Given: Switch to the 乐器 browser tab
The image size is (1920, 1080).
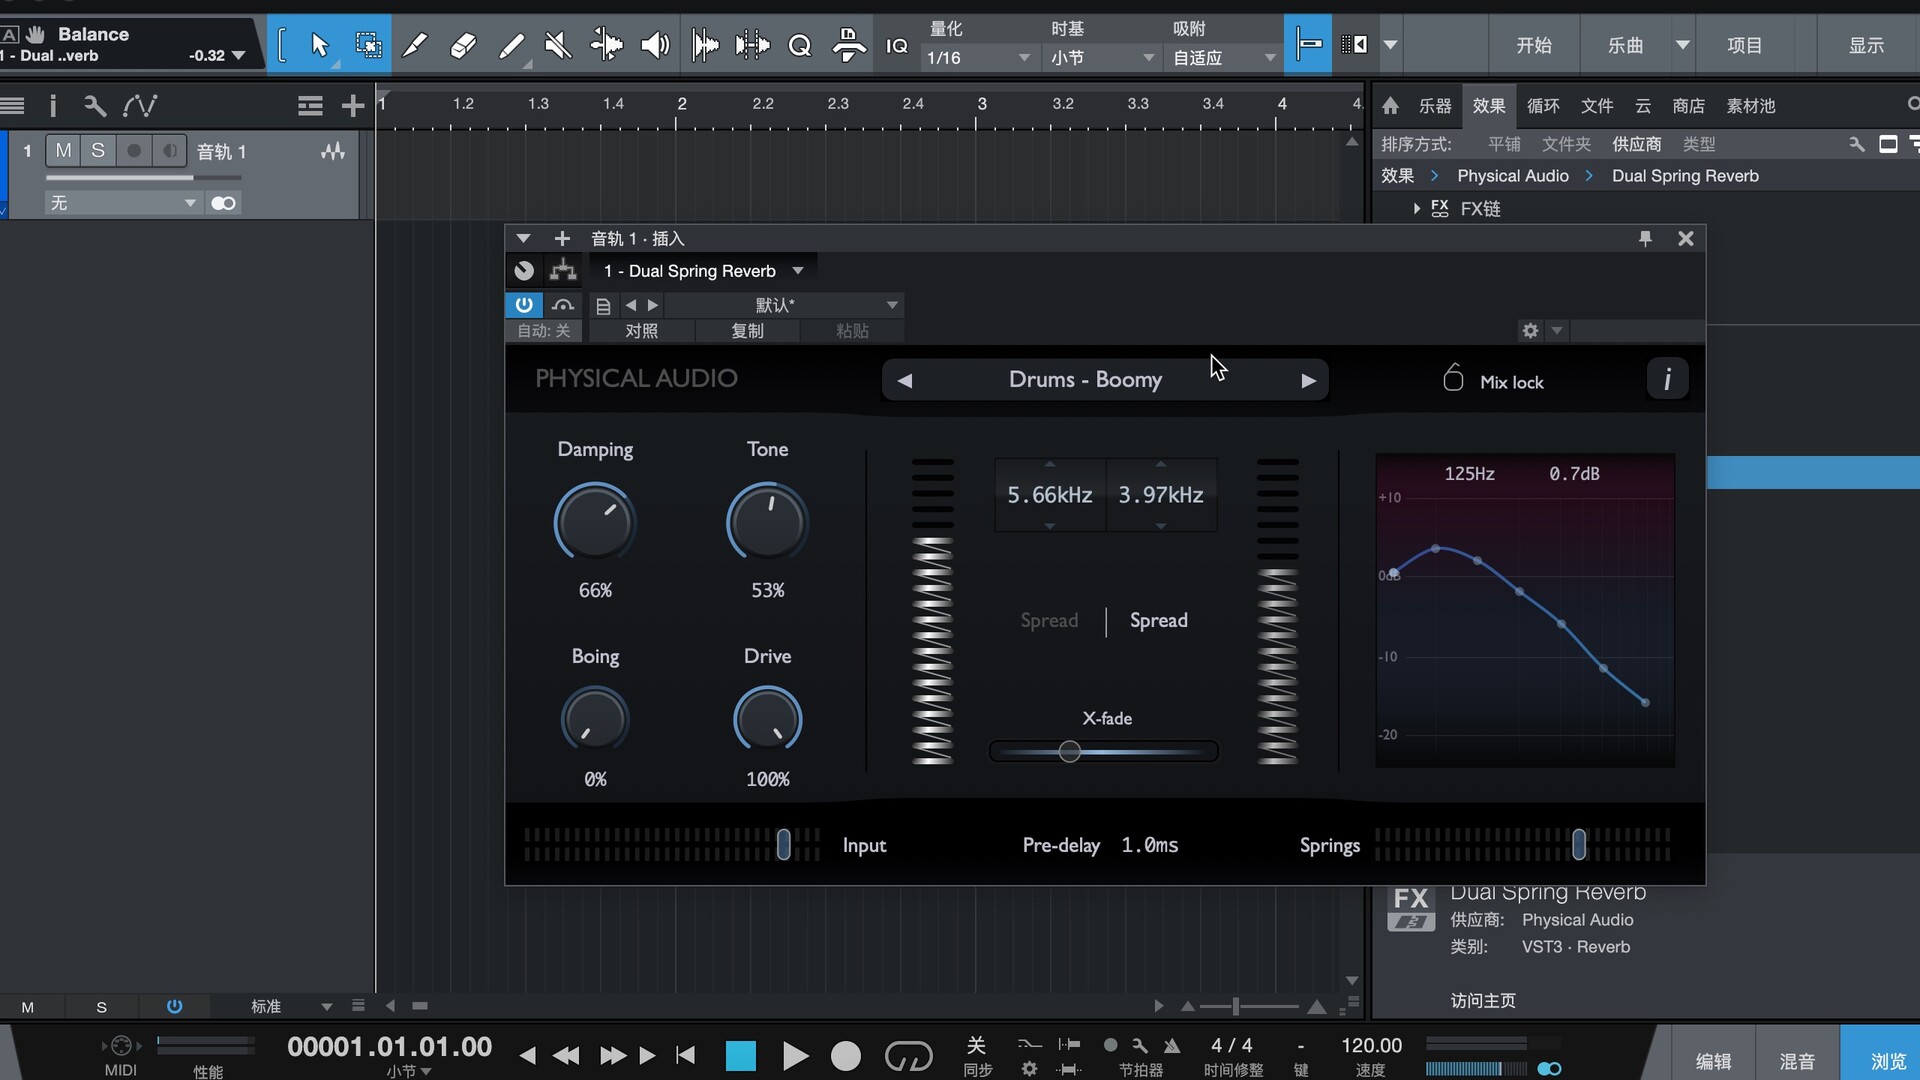Looking at the screenshot, I should tap(1435, 105).
